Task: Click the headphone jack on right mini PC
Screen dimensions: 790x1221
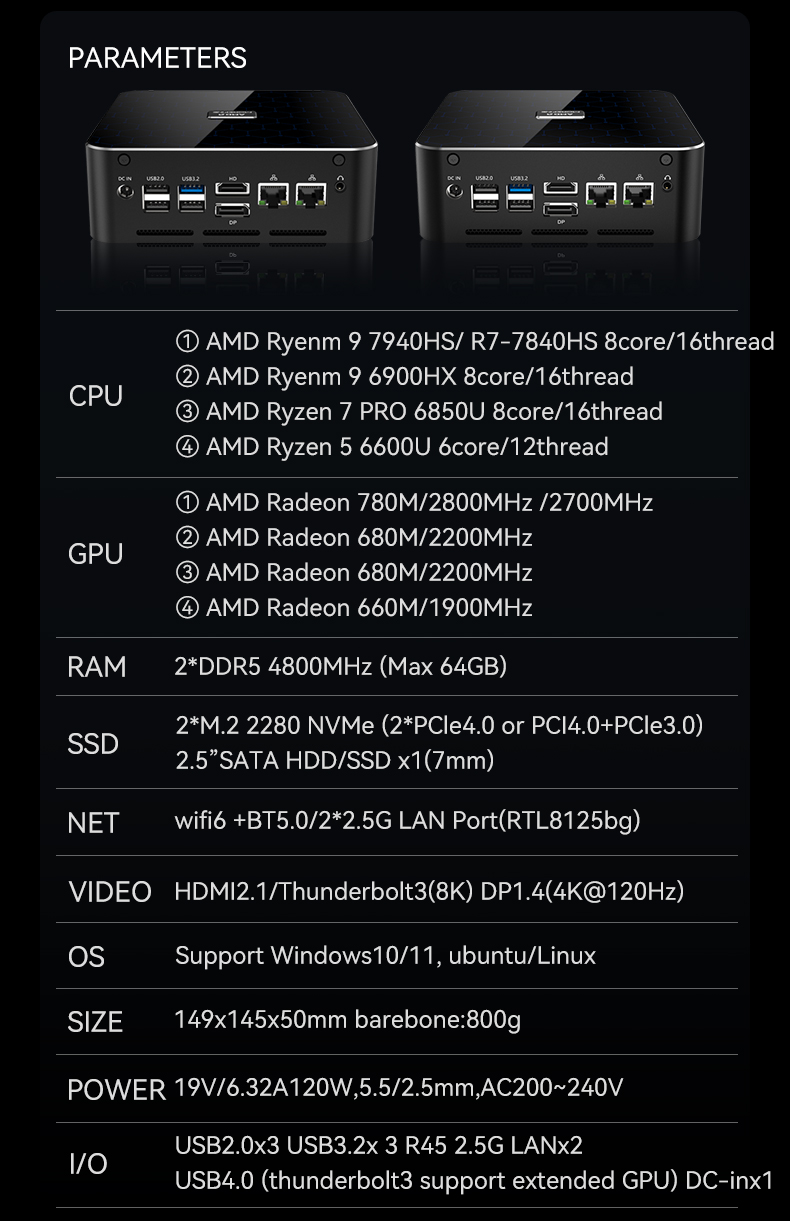Action: (666, 187)
